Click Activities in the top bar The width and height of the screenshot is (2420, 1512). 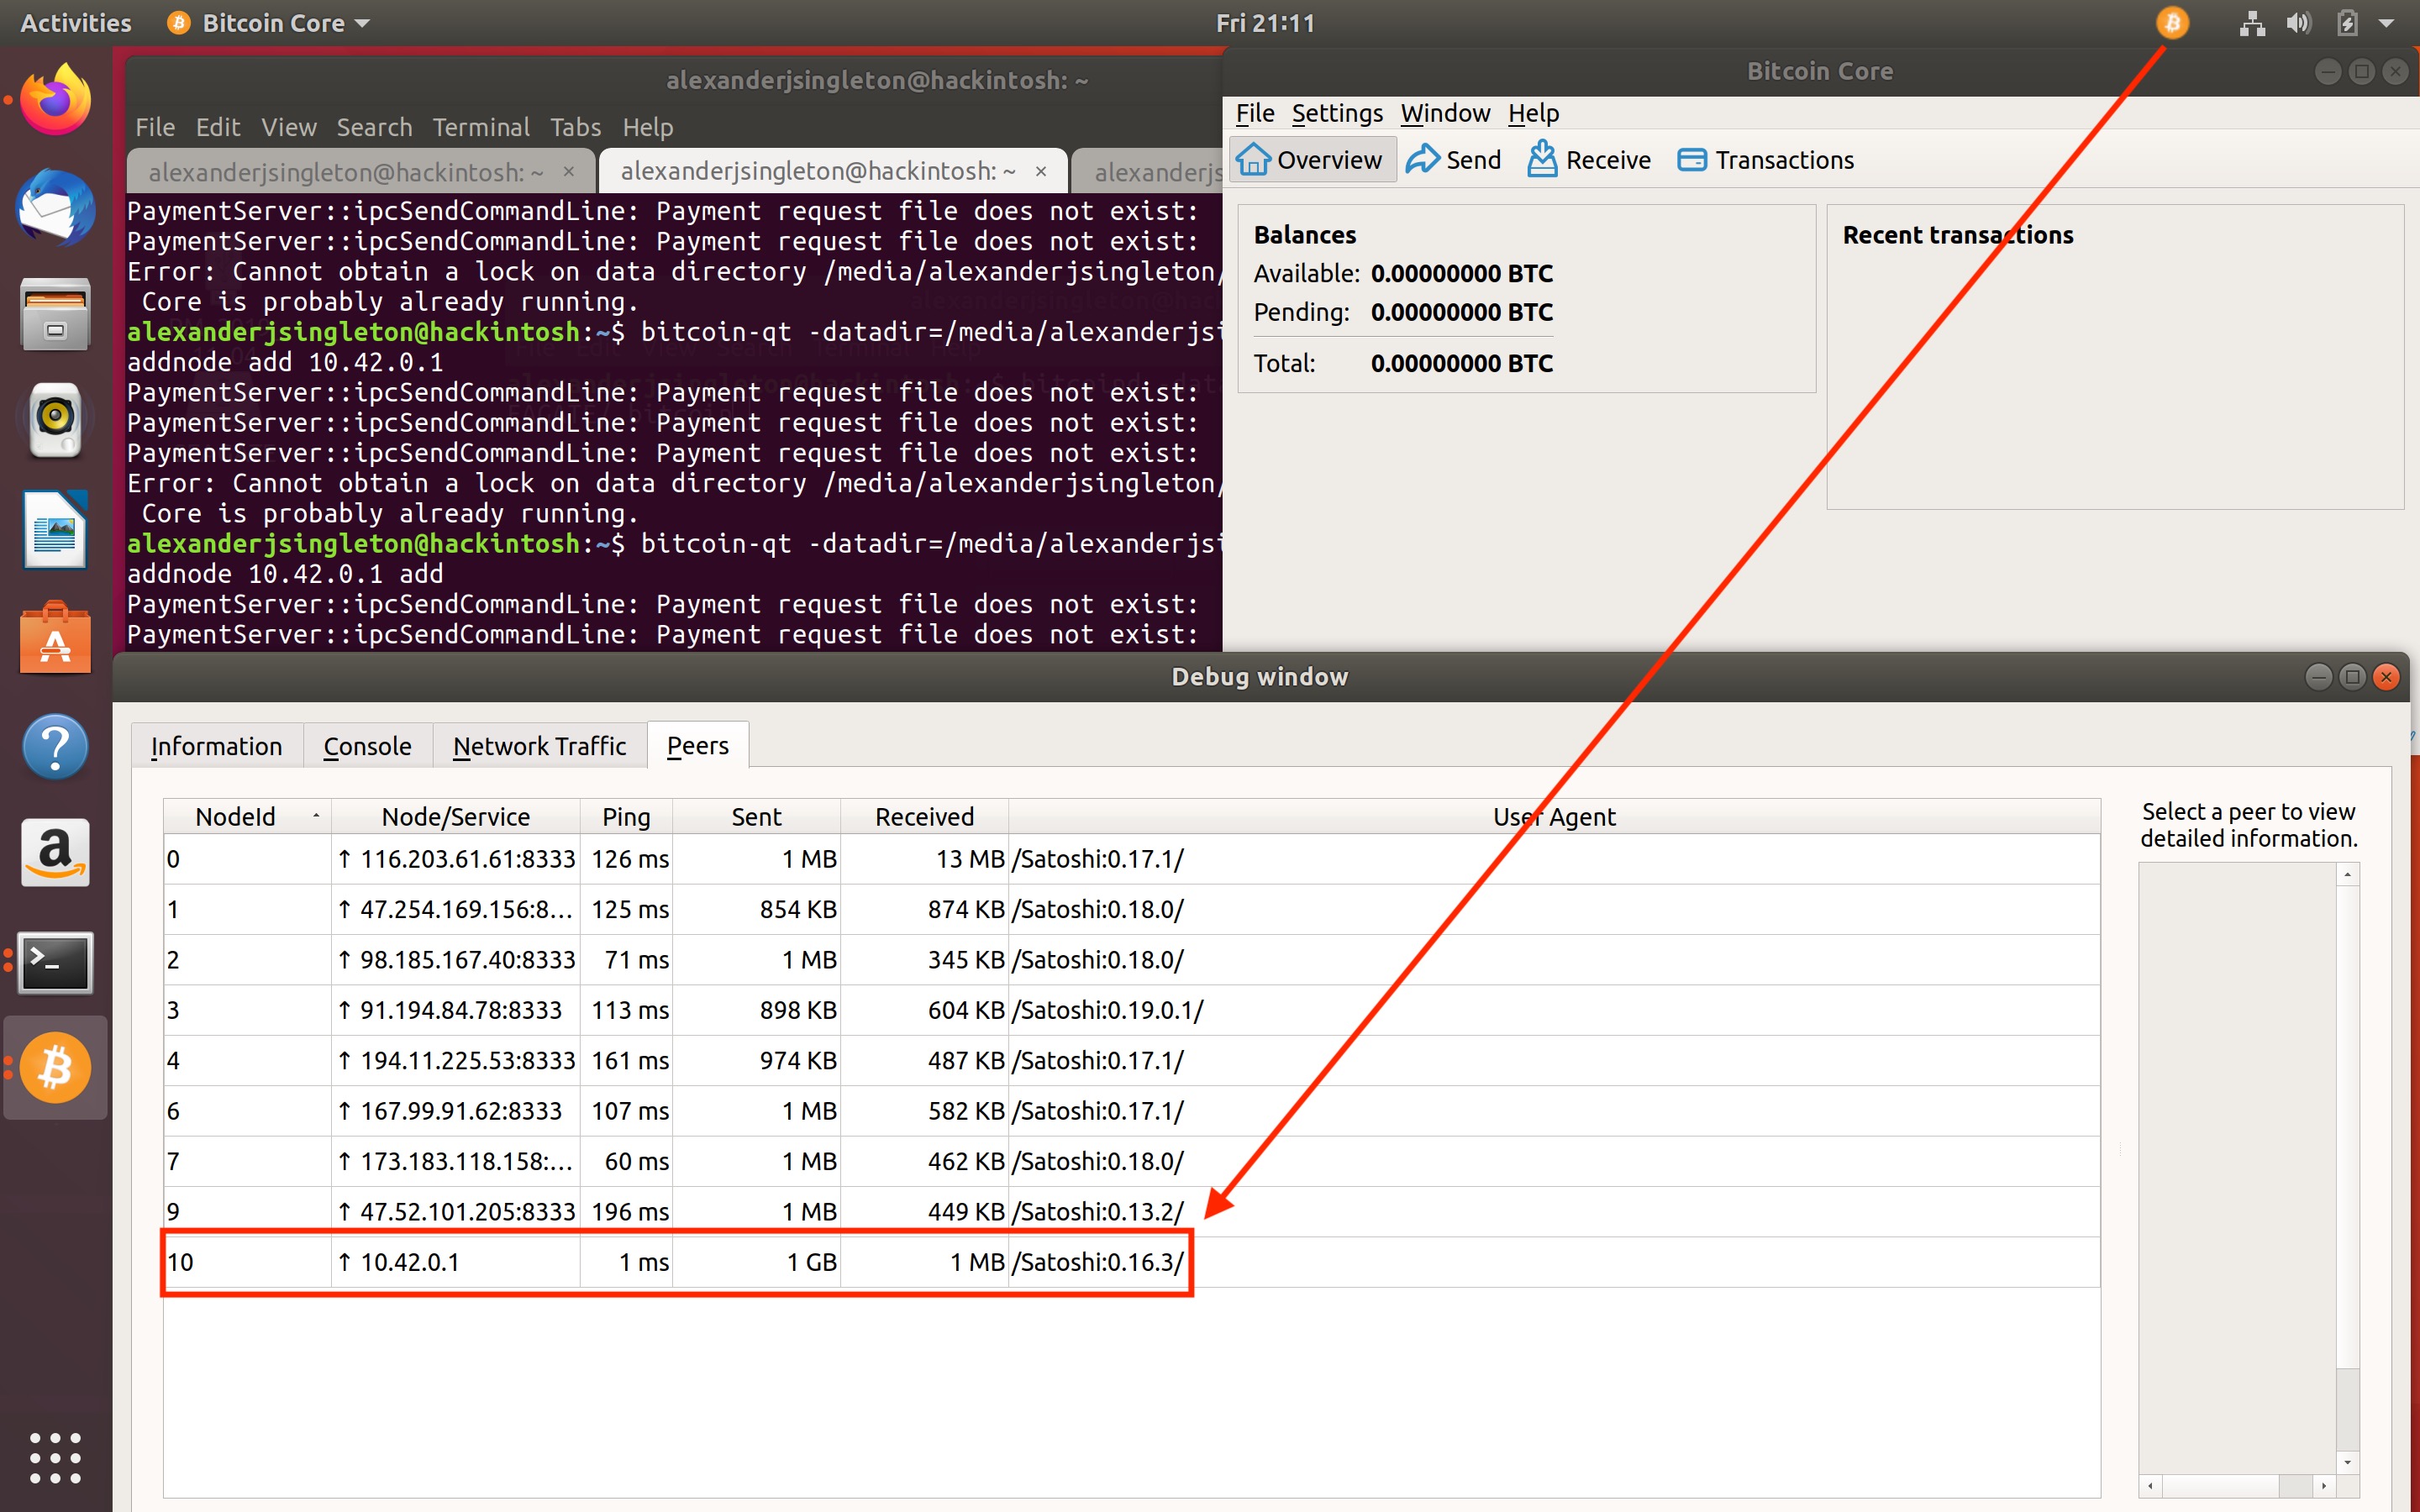[x=76, y=23]
